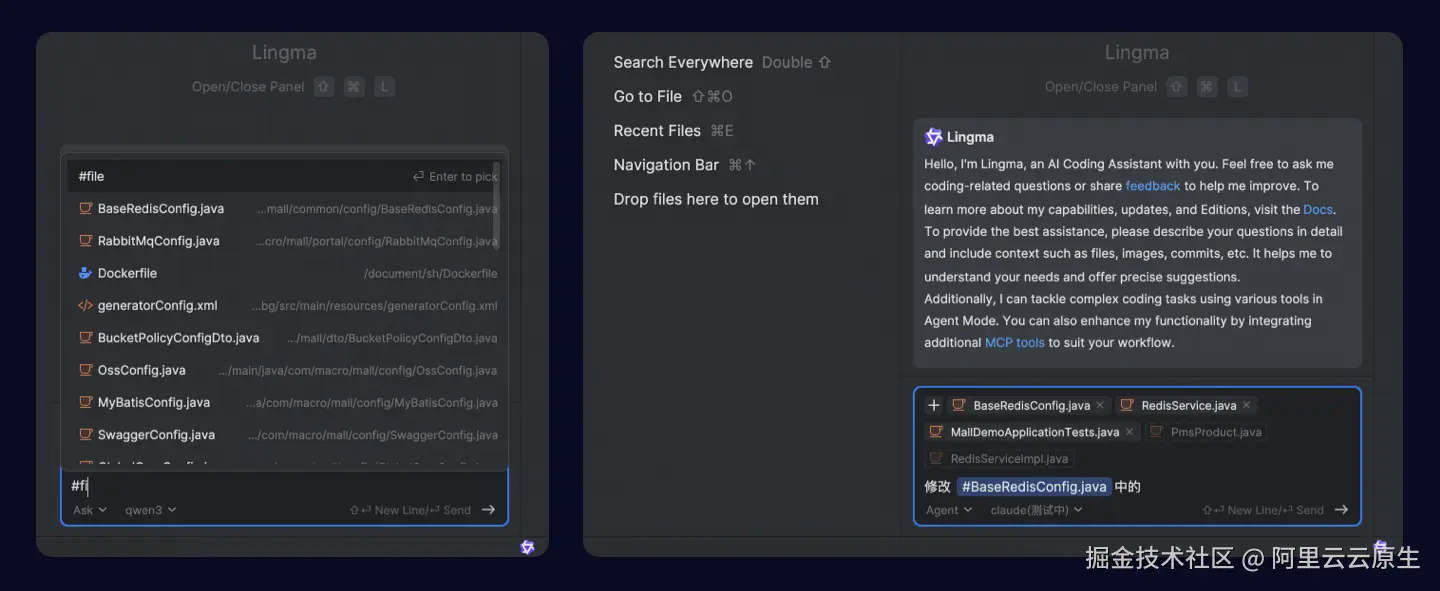Choose Dockerfile in the file picker

coord(282,273)
